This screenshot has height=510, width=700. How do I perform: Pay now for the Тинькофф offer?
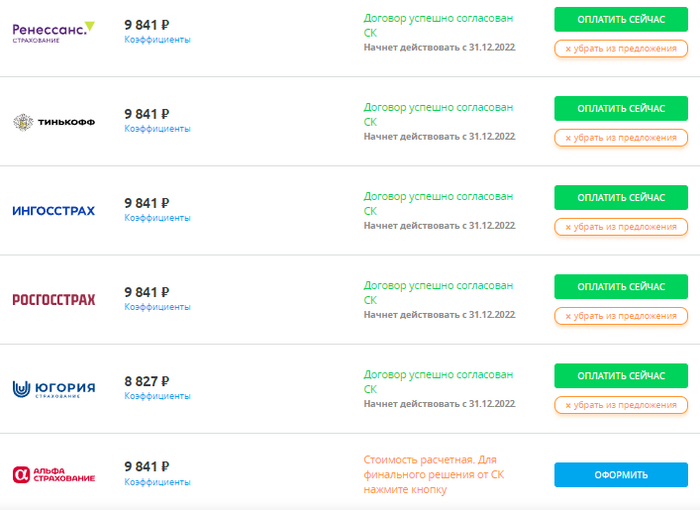(620, 108)
